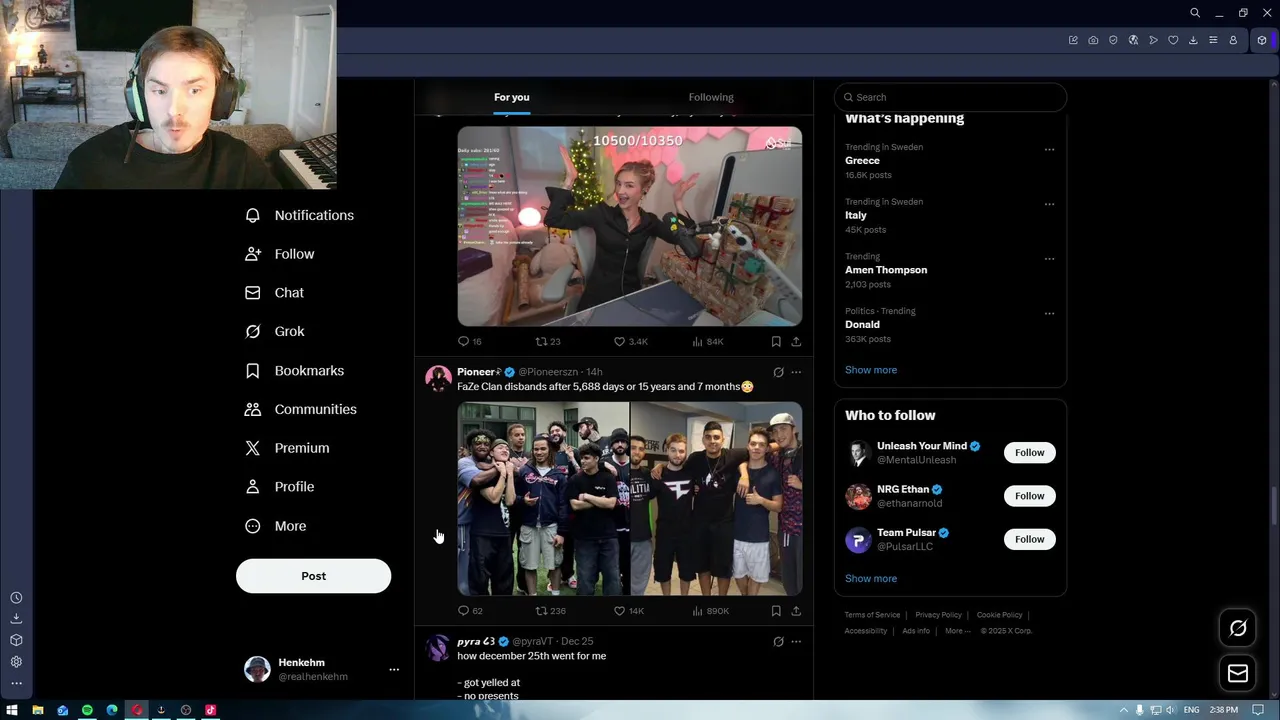Like the FaZe Clan post with 14K likes
This screenshot has width=1280, height=720.
[x=620, y=611]
